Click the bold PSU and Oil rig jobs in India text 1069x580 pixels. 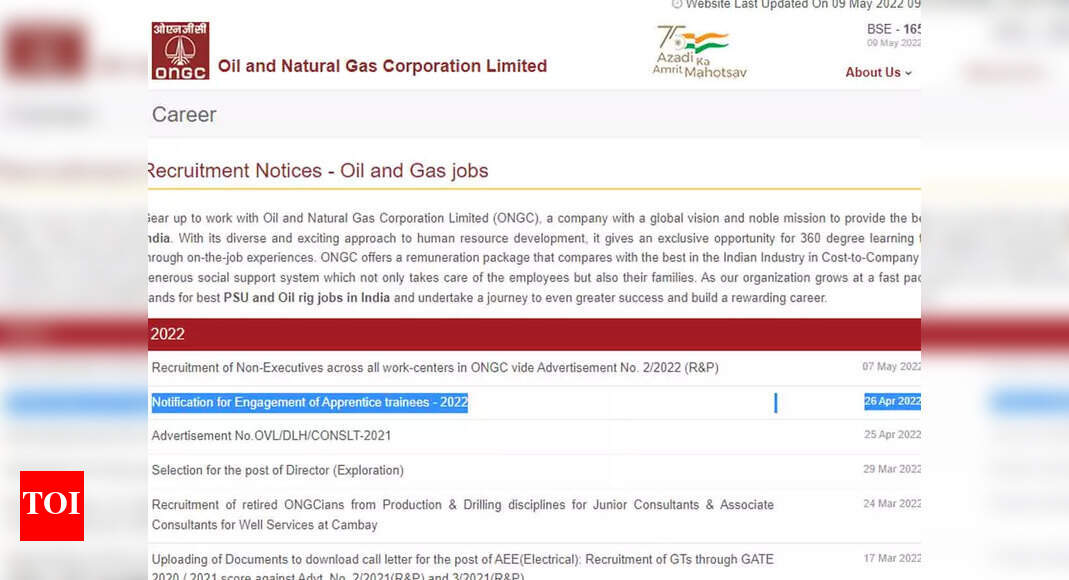point(307,298)
